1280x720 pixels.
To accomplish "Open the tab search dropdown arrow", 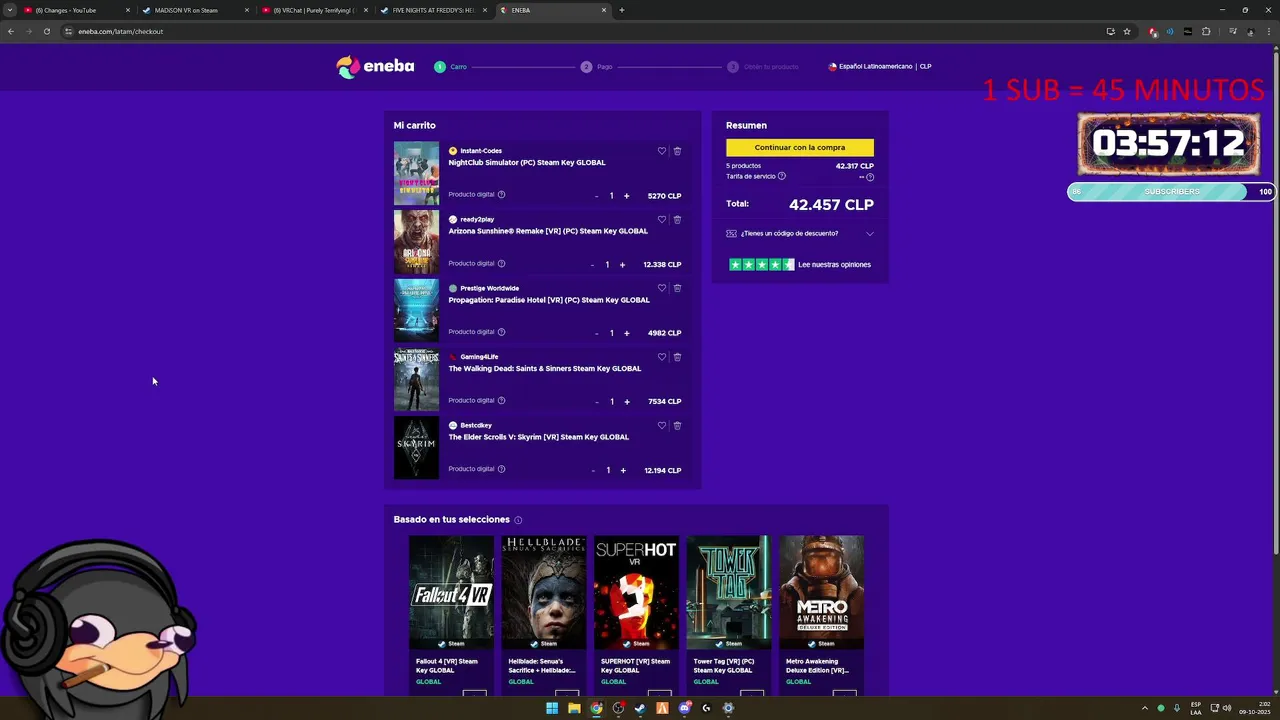I will click(10, 10).
